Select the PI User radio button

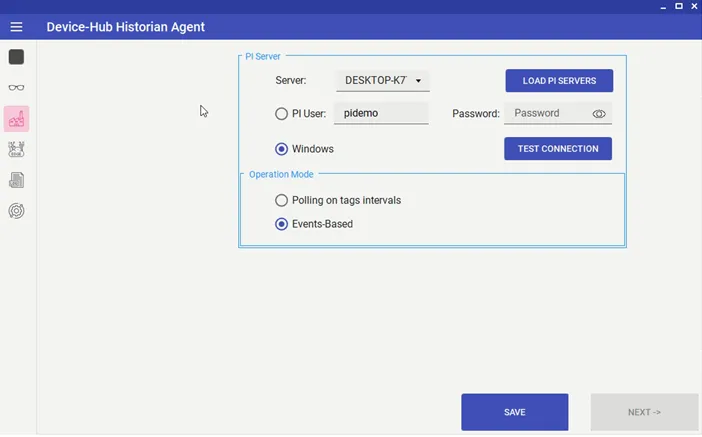281,114
